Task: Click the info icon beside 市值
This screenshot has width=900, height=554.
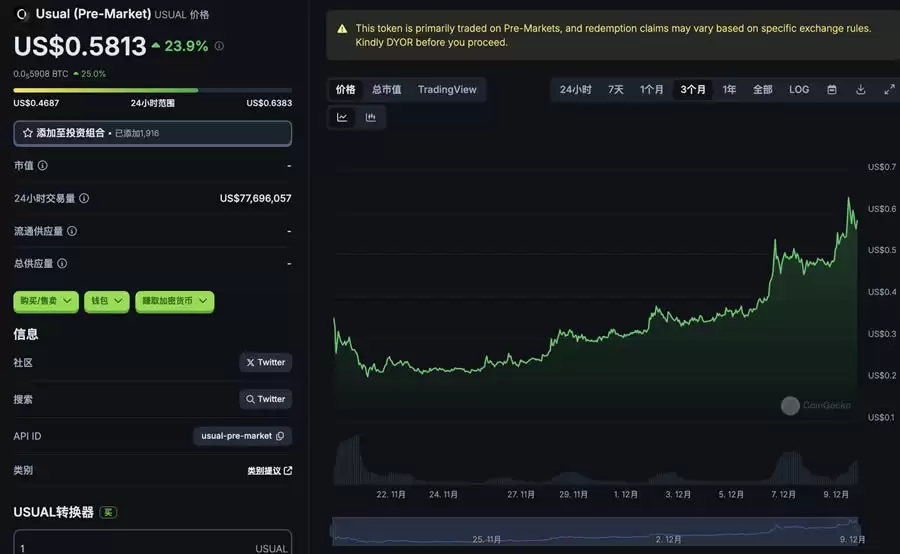Action: [43, 165]
